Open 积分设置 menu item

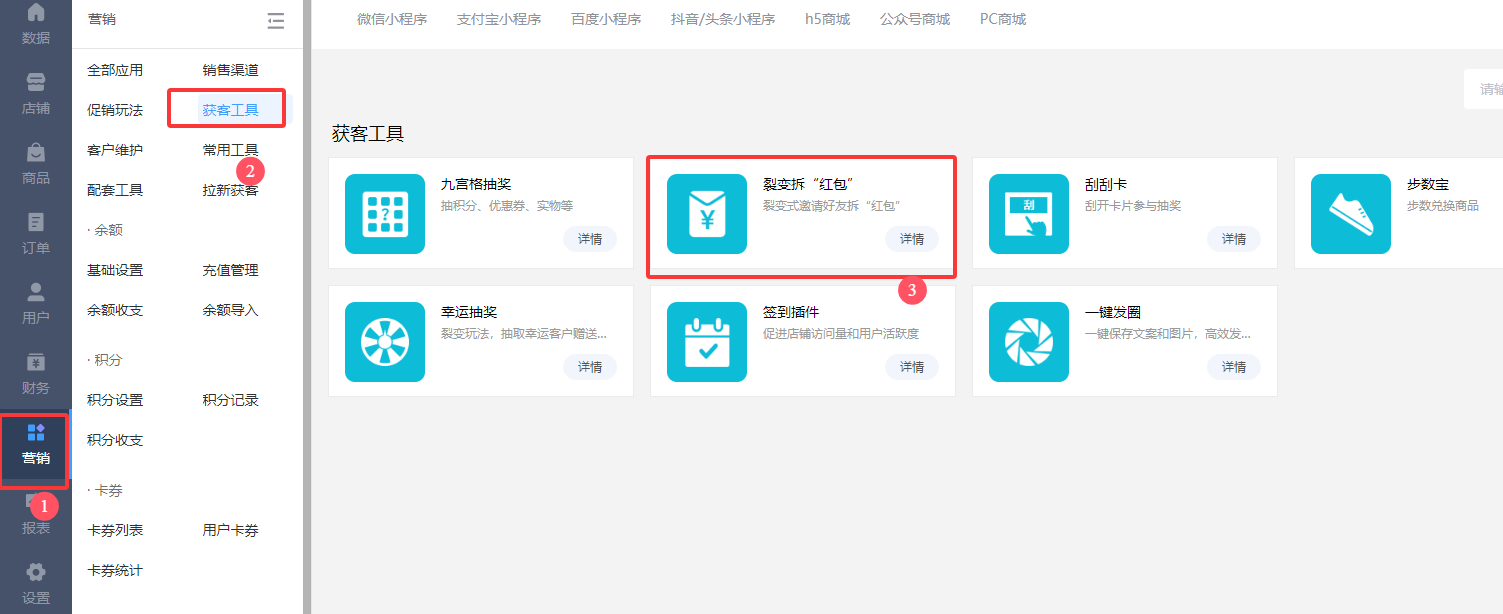115,400
